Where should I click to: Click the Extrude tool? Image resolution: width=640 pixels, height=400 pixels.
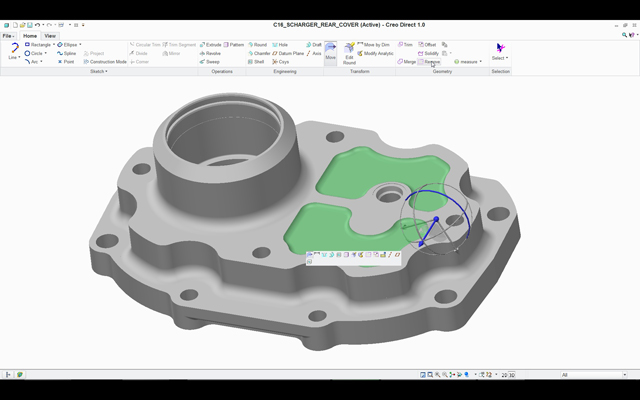[211, 45]
